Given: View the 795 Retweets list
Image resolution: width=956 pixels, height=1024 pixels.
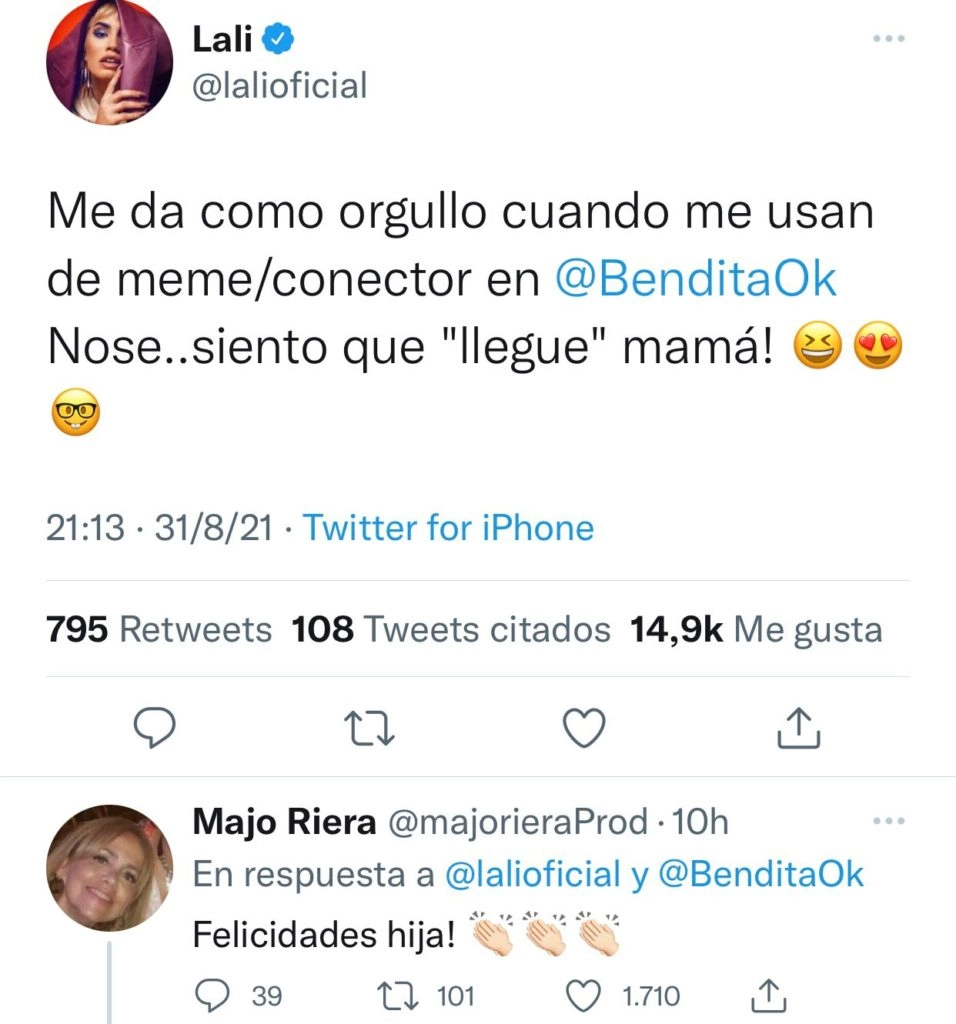Looking at the screenshot, I should (159, 630).
